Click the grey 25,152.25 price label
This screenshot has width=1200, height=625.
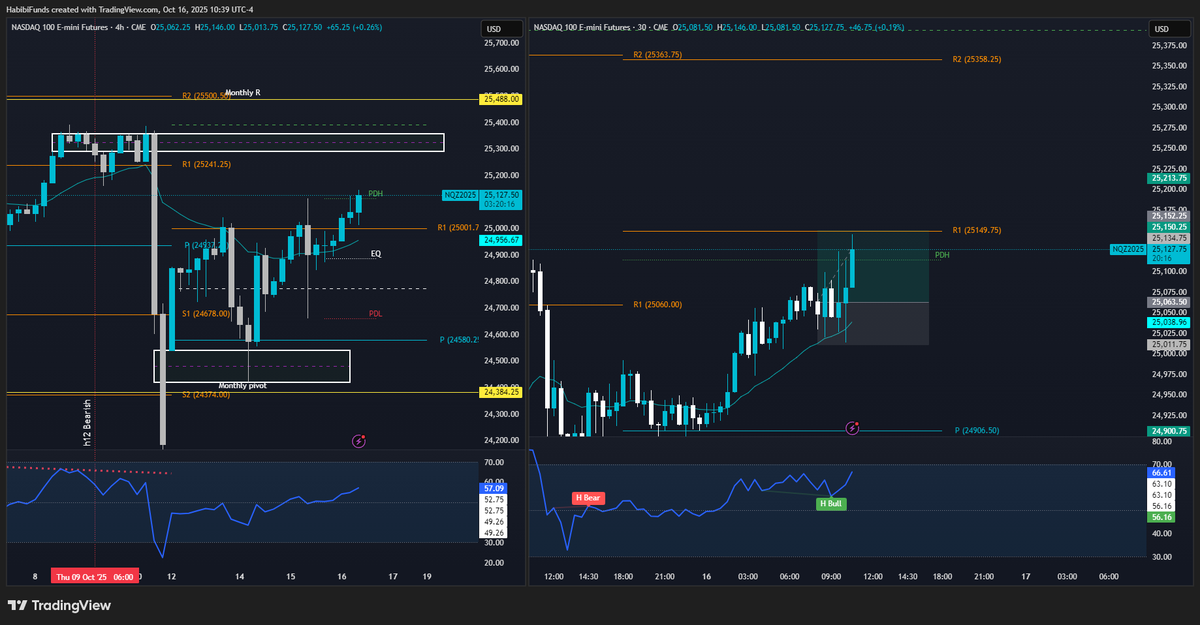1167,215
